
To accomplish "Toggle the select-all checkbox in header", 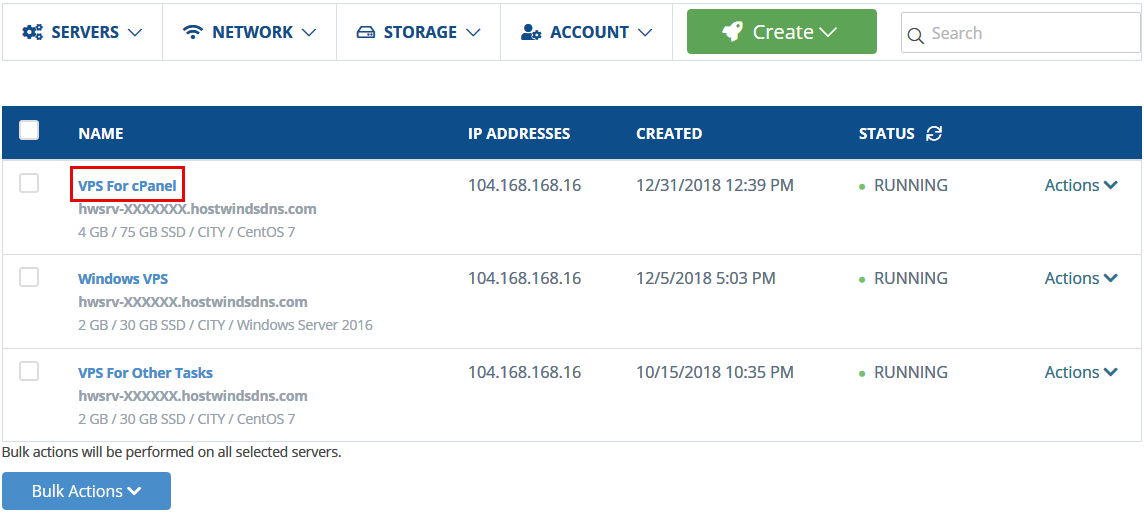I will pyautogui.click(x=29, y=131).
